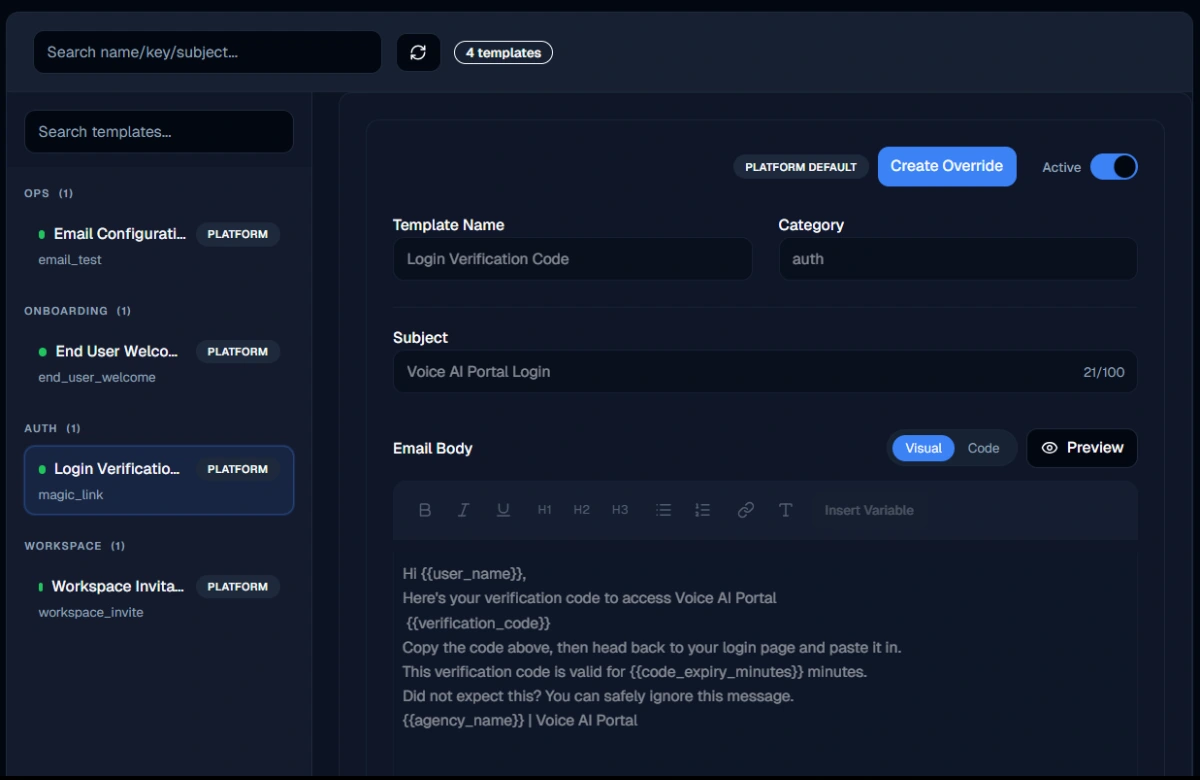Select the Visual editor mode
The height and width of the screenshot is (780, 1200).
point(923,448)
